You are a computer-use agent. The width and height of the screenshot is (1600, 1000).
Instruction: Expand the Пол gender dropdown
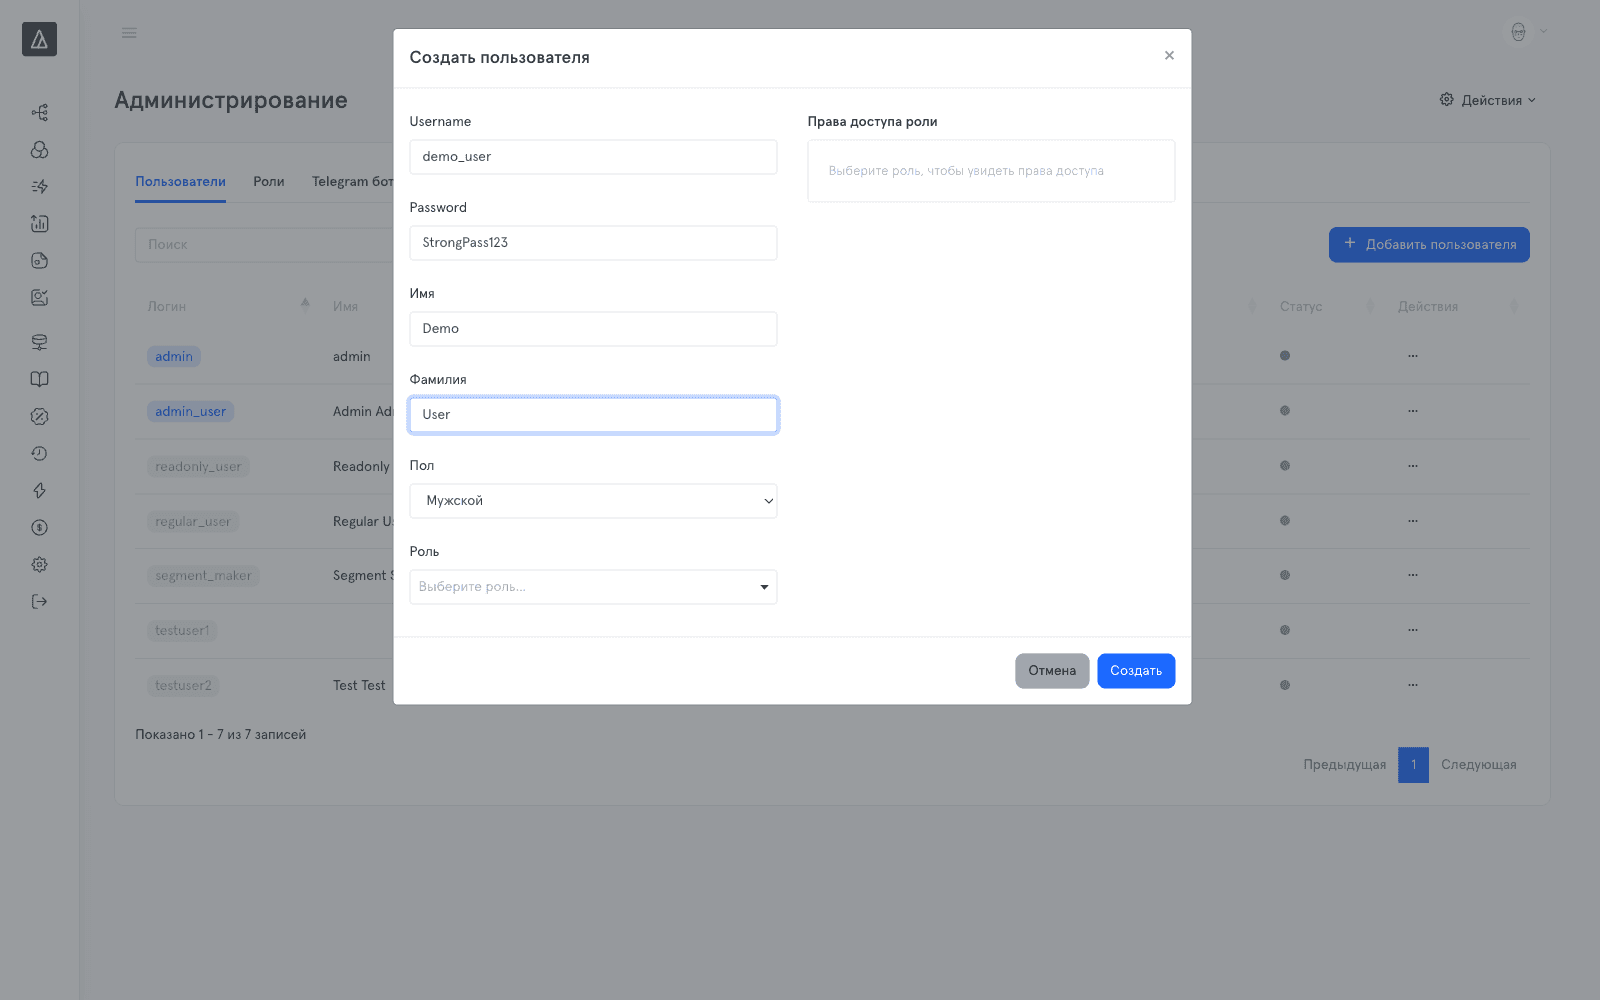click(x=593, y=501)
